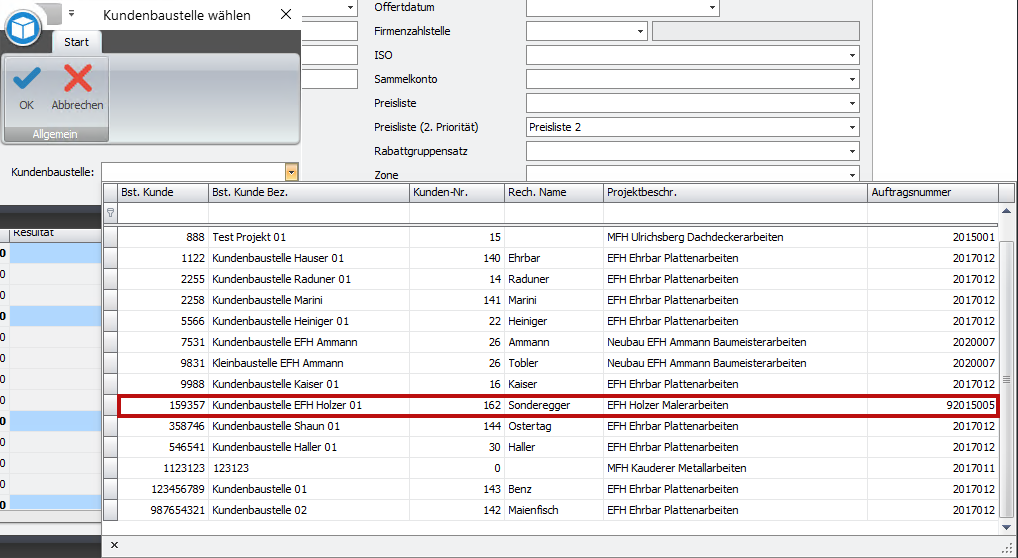
Task: Open the ISO dropdown list
Action: click(x=852, y=55)
